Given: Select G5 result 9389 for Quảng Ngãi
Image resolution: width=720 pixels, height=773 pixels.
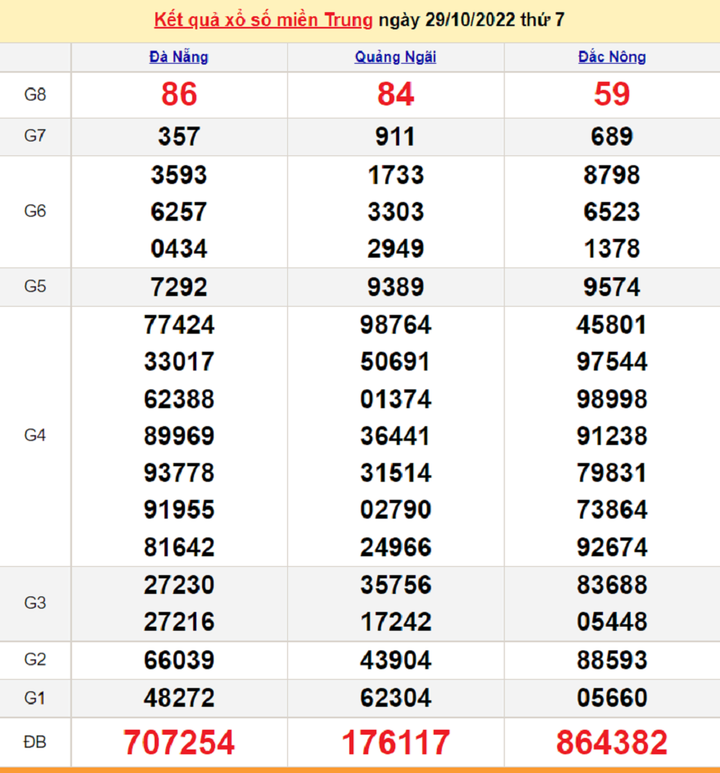Looking at the screenshot, I should (395, 288).
